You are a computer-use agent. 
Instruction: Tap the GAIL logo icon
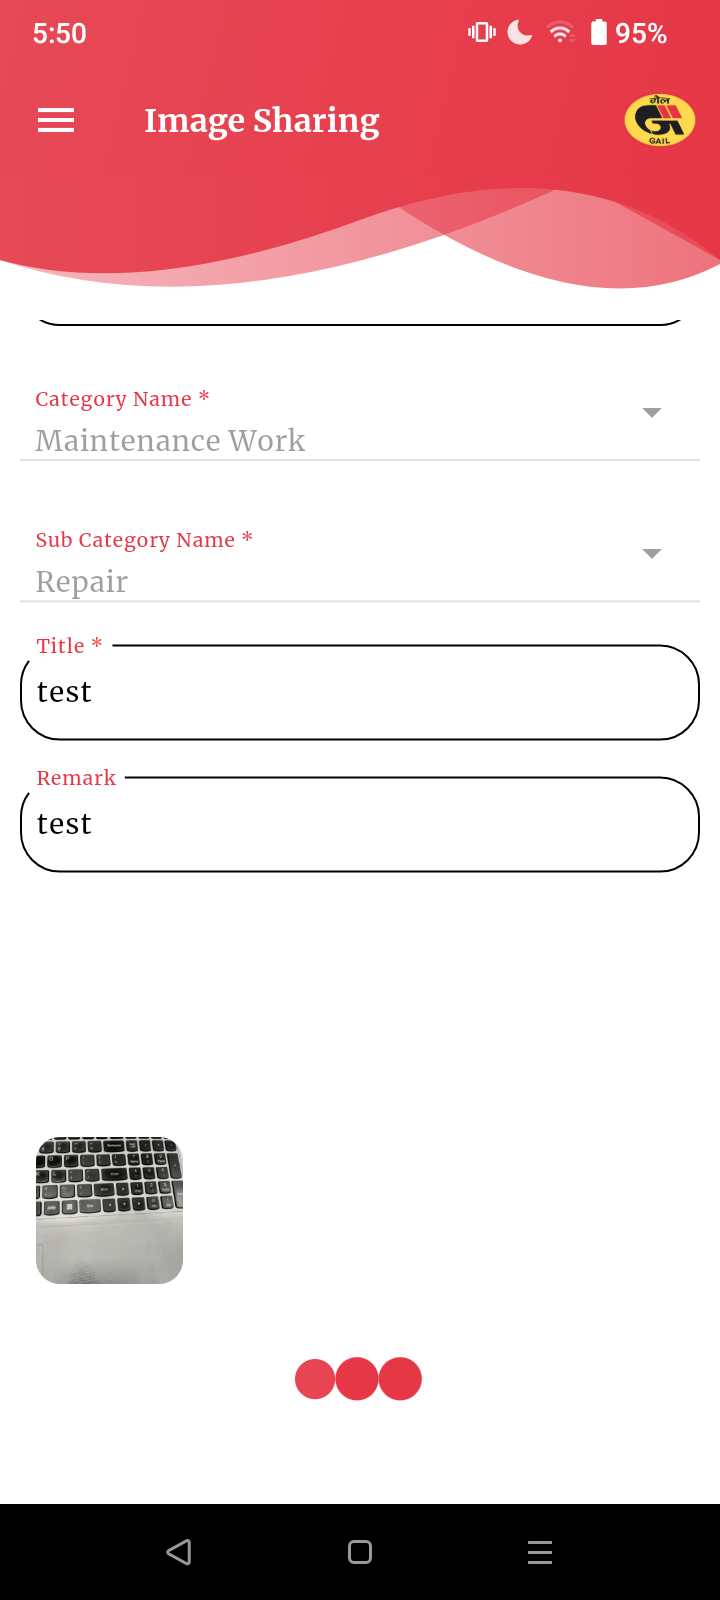pyautogui.click(x=659, y=120)
